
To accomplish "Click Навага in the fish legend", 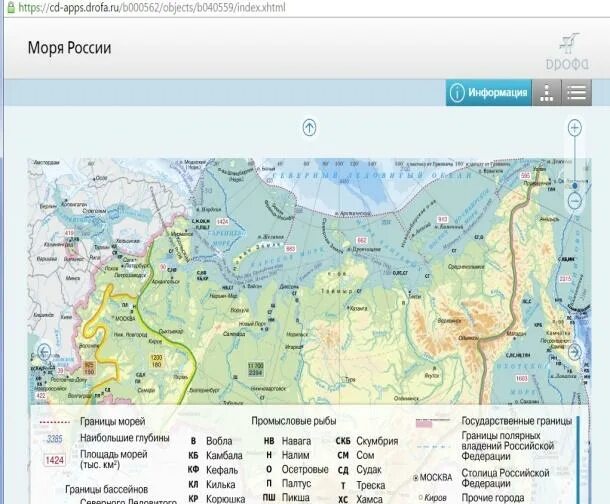I will [296, 441].
